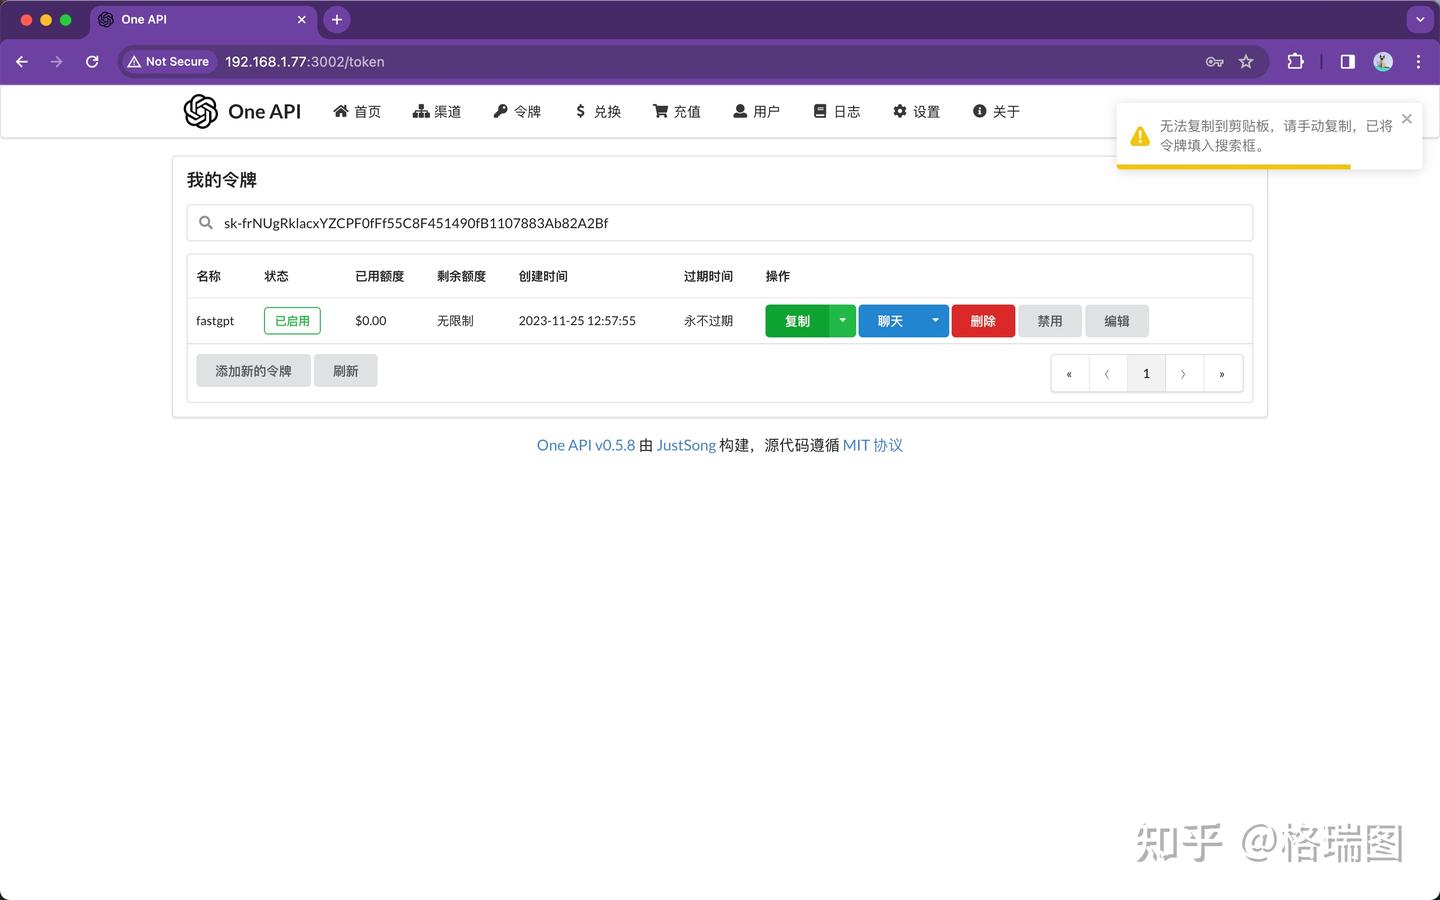Viewport: 1440px width, 900px height.
Task: Open the MIT 协议 license link
Action: 873,445
